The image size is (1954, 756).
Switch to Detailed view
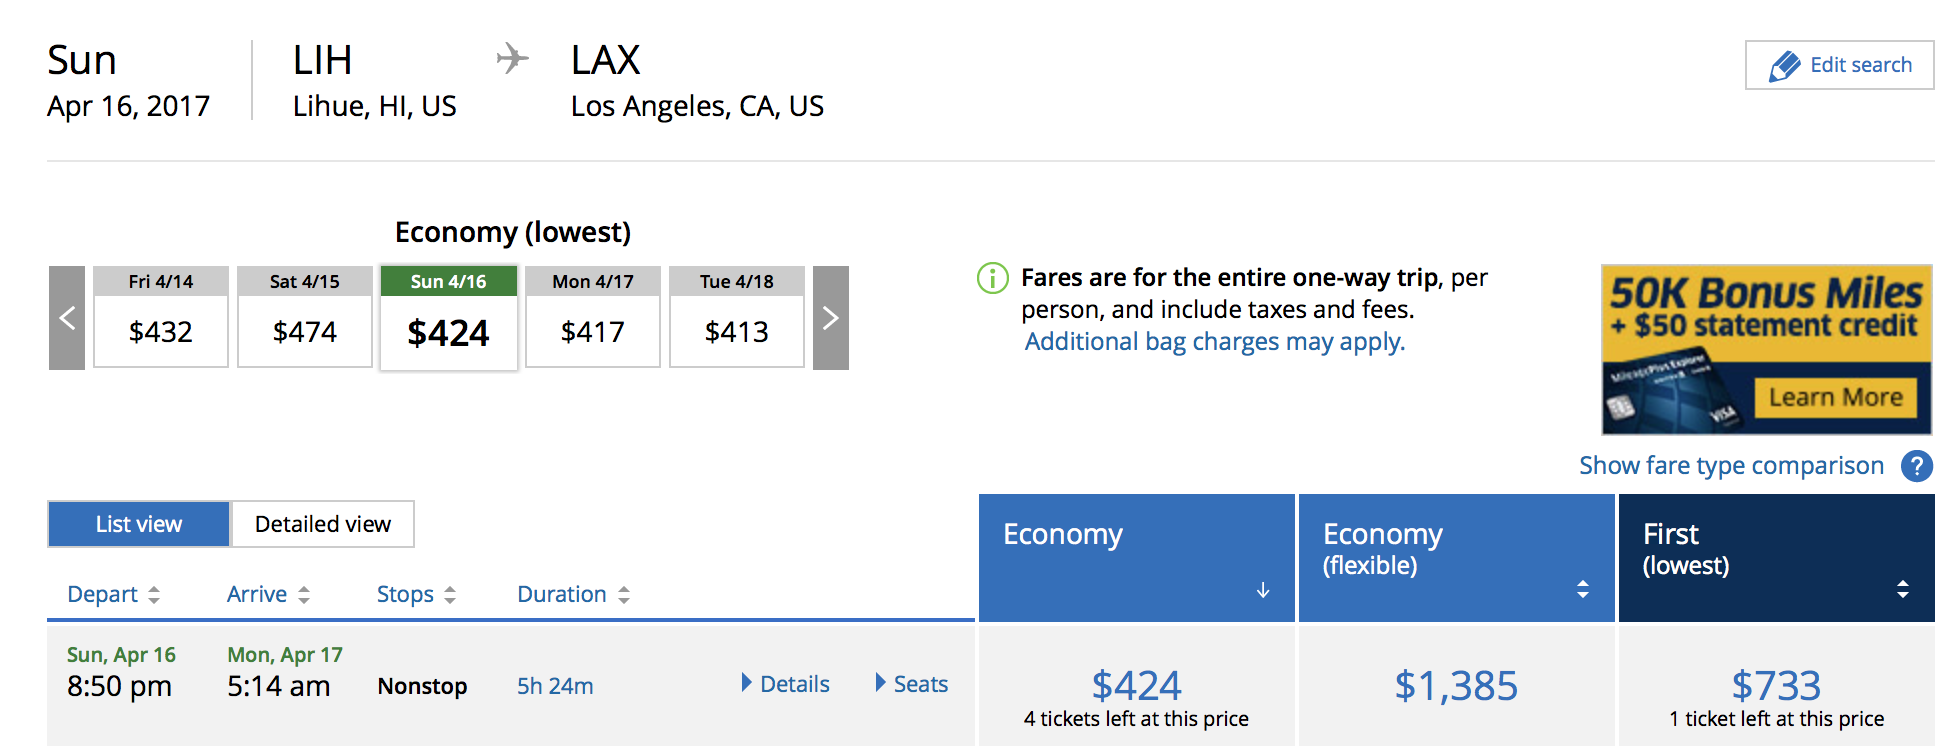[x=322, y=523]
